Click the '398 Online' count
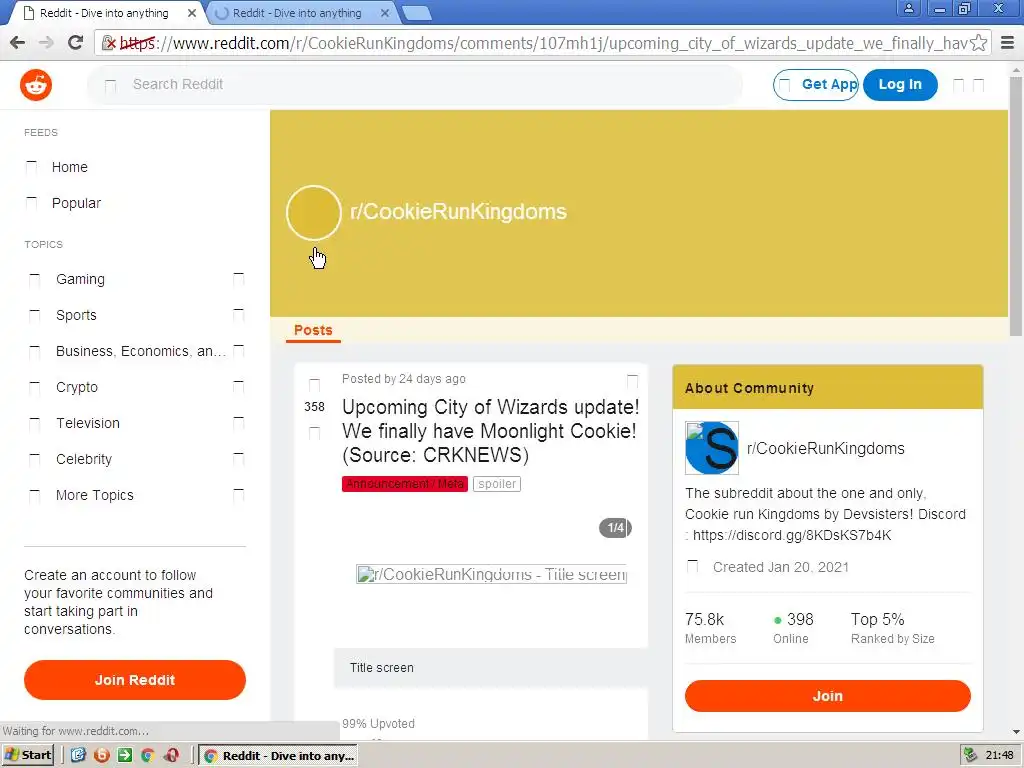 (793, 628)
